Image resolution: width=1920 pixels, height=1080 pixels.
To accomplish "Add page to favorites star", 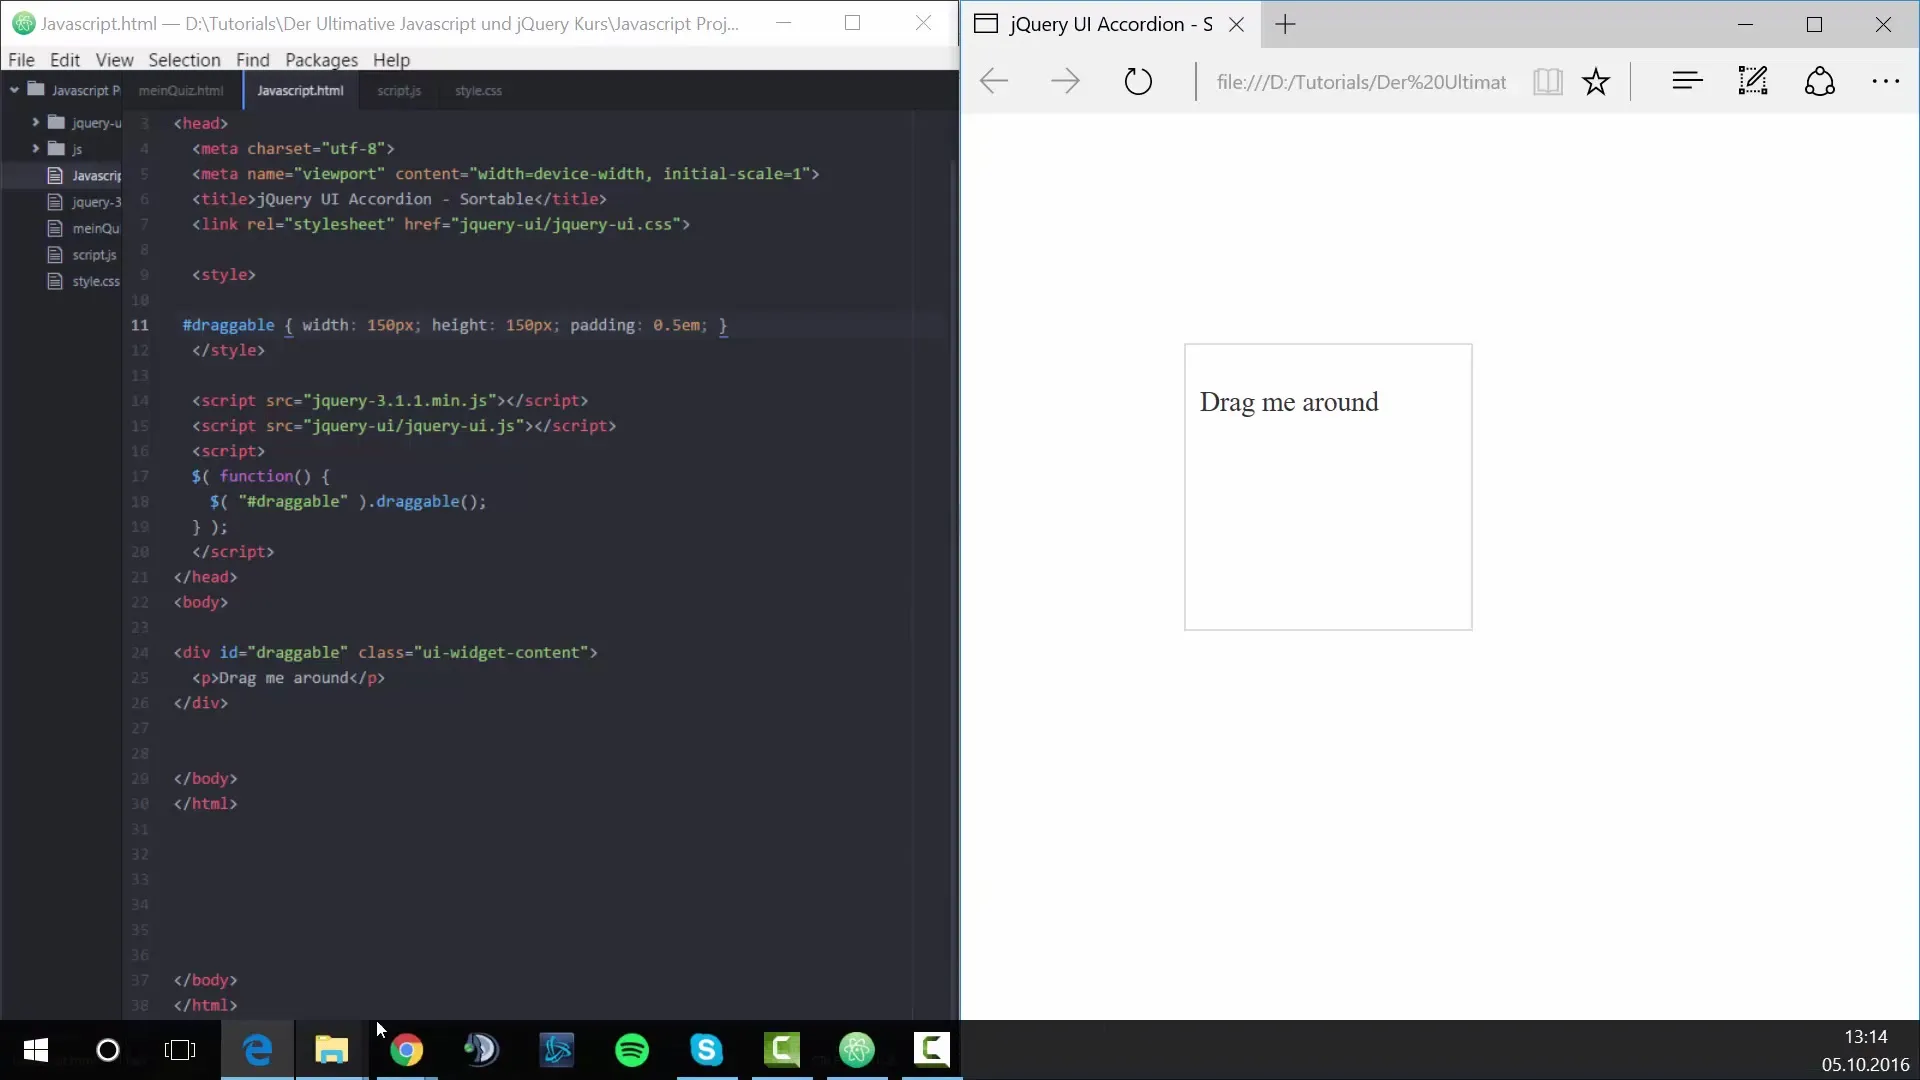I will click(1596, 81).
